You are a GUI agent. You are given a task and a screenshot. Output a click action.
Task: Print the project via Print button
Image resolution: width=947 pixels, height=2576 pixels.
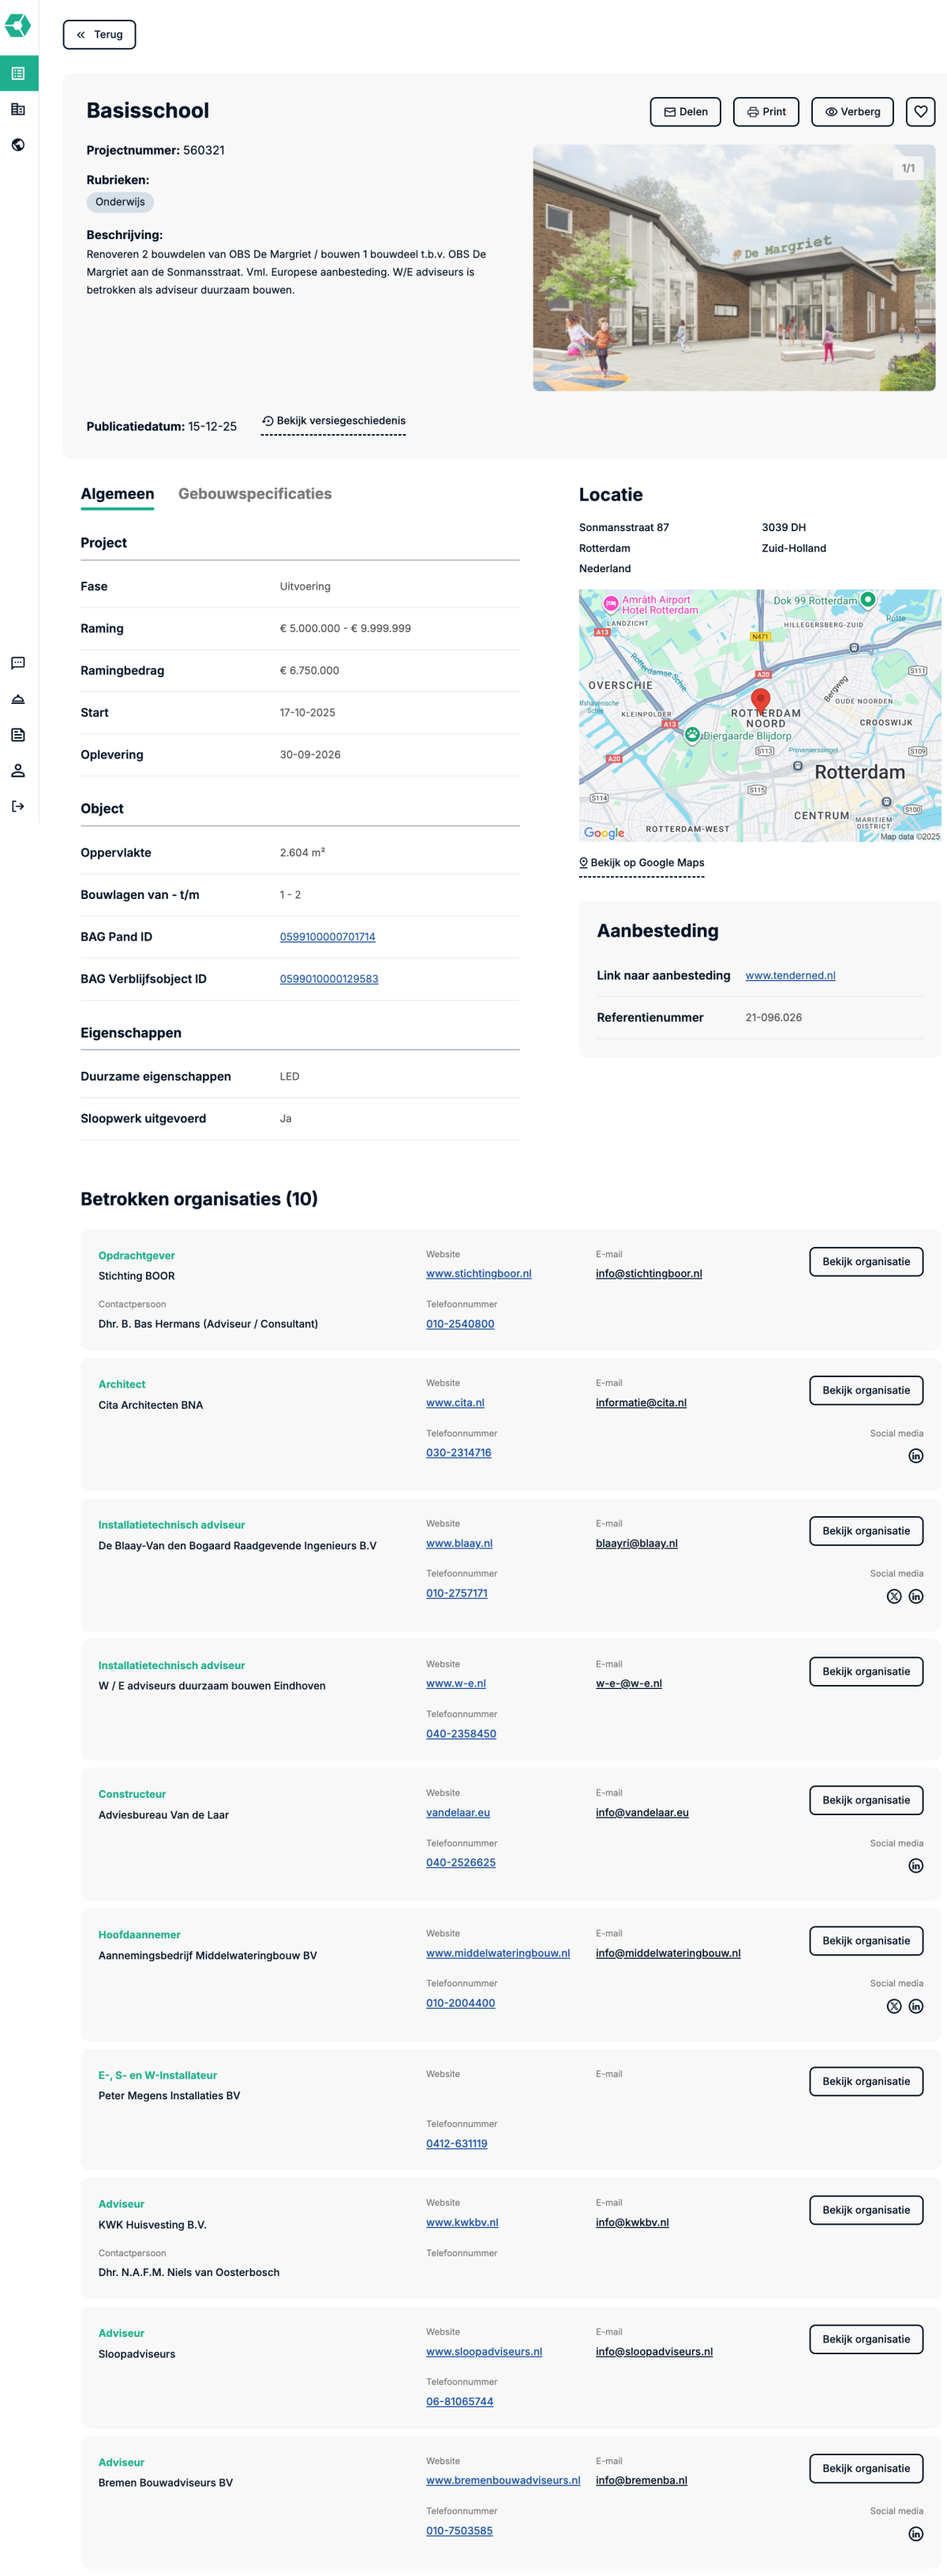pyautogui.click(x=766, y=112)
